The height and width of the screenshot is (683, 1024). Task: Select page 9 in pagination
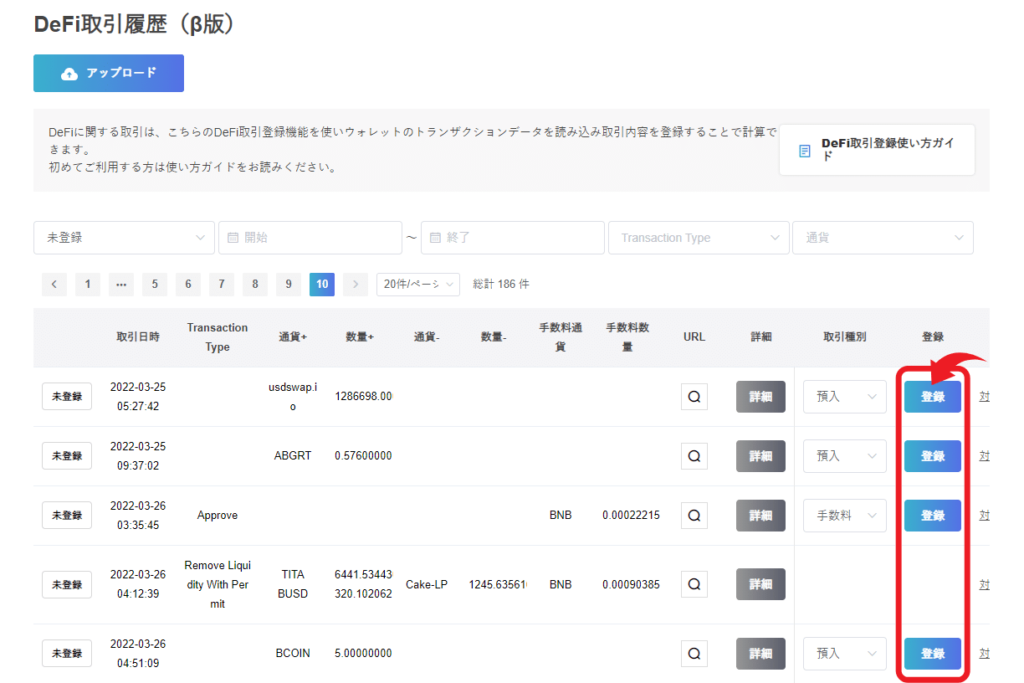pos(288,284)
